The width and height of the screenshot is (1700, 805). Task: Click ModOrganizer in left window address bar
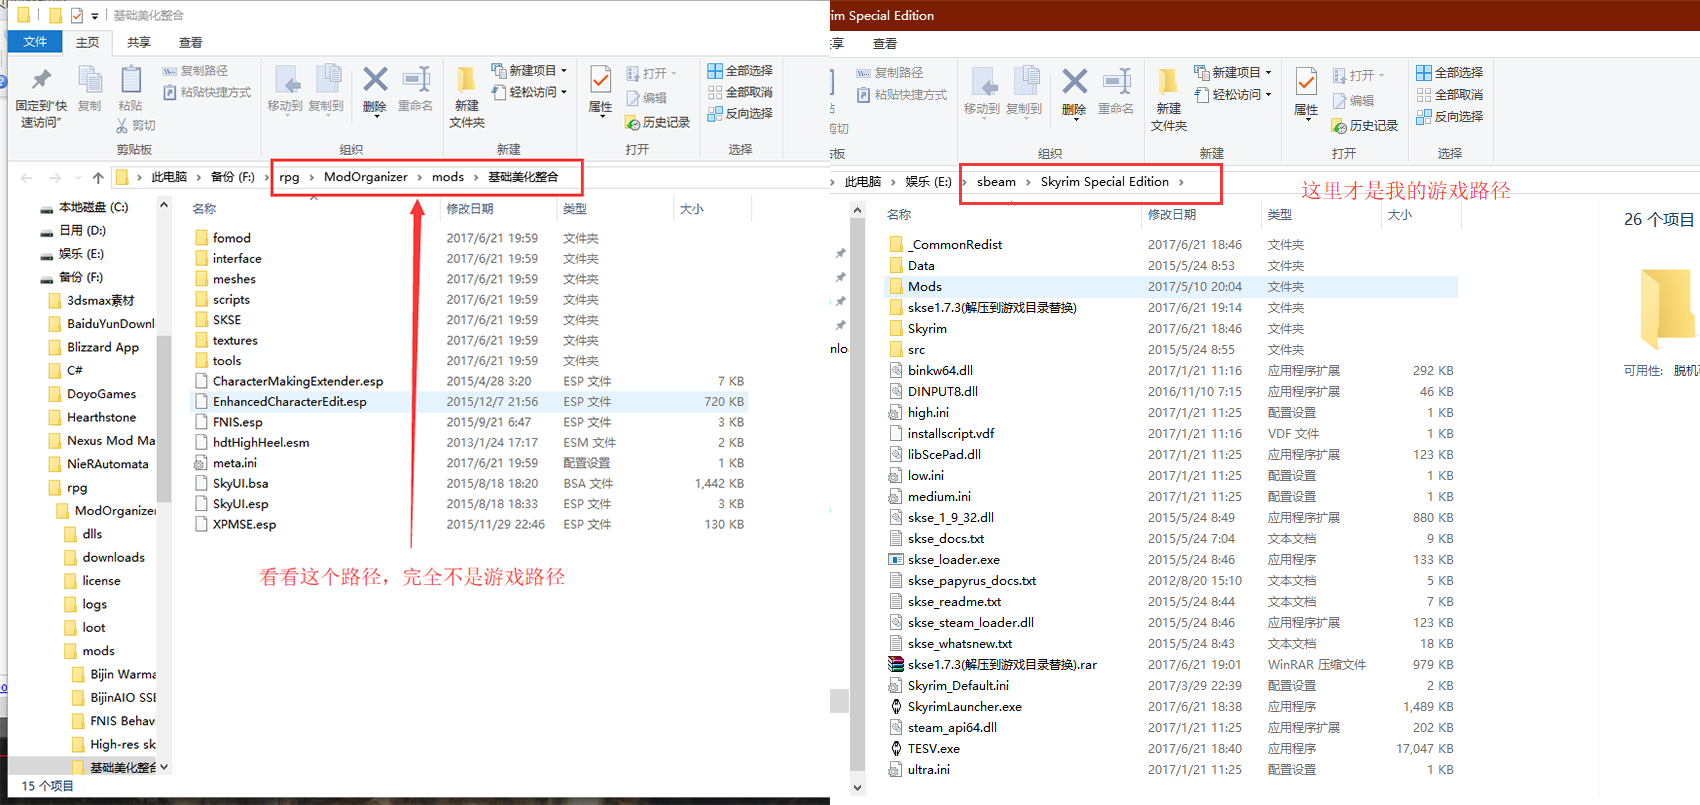(366, 177)
